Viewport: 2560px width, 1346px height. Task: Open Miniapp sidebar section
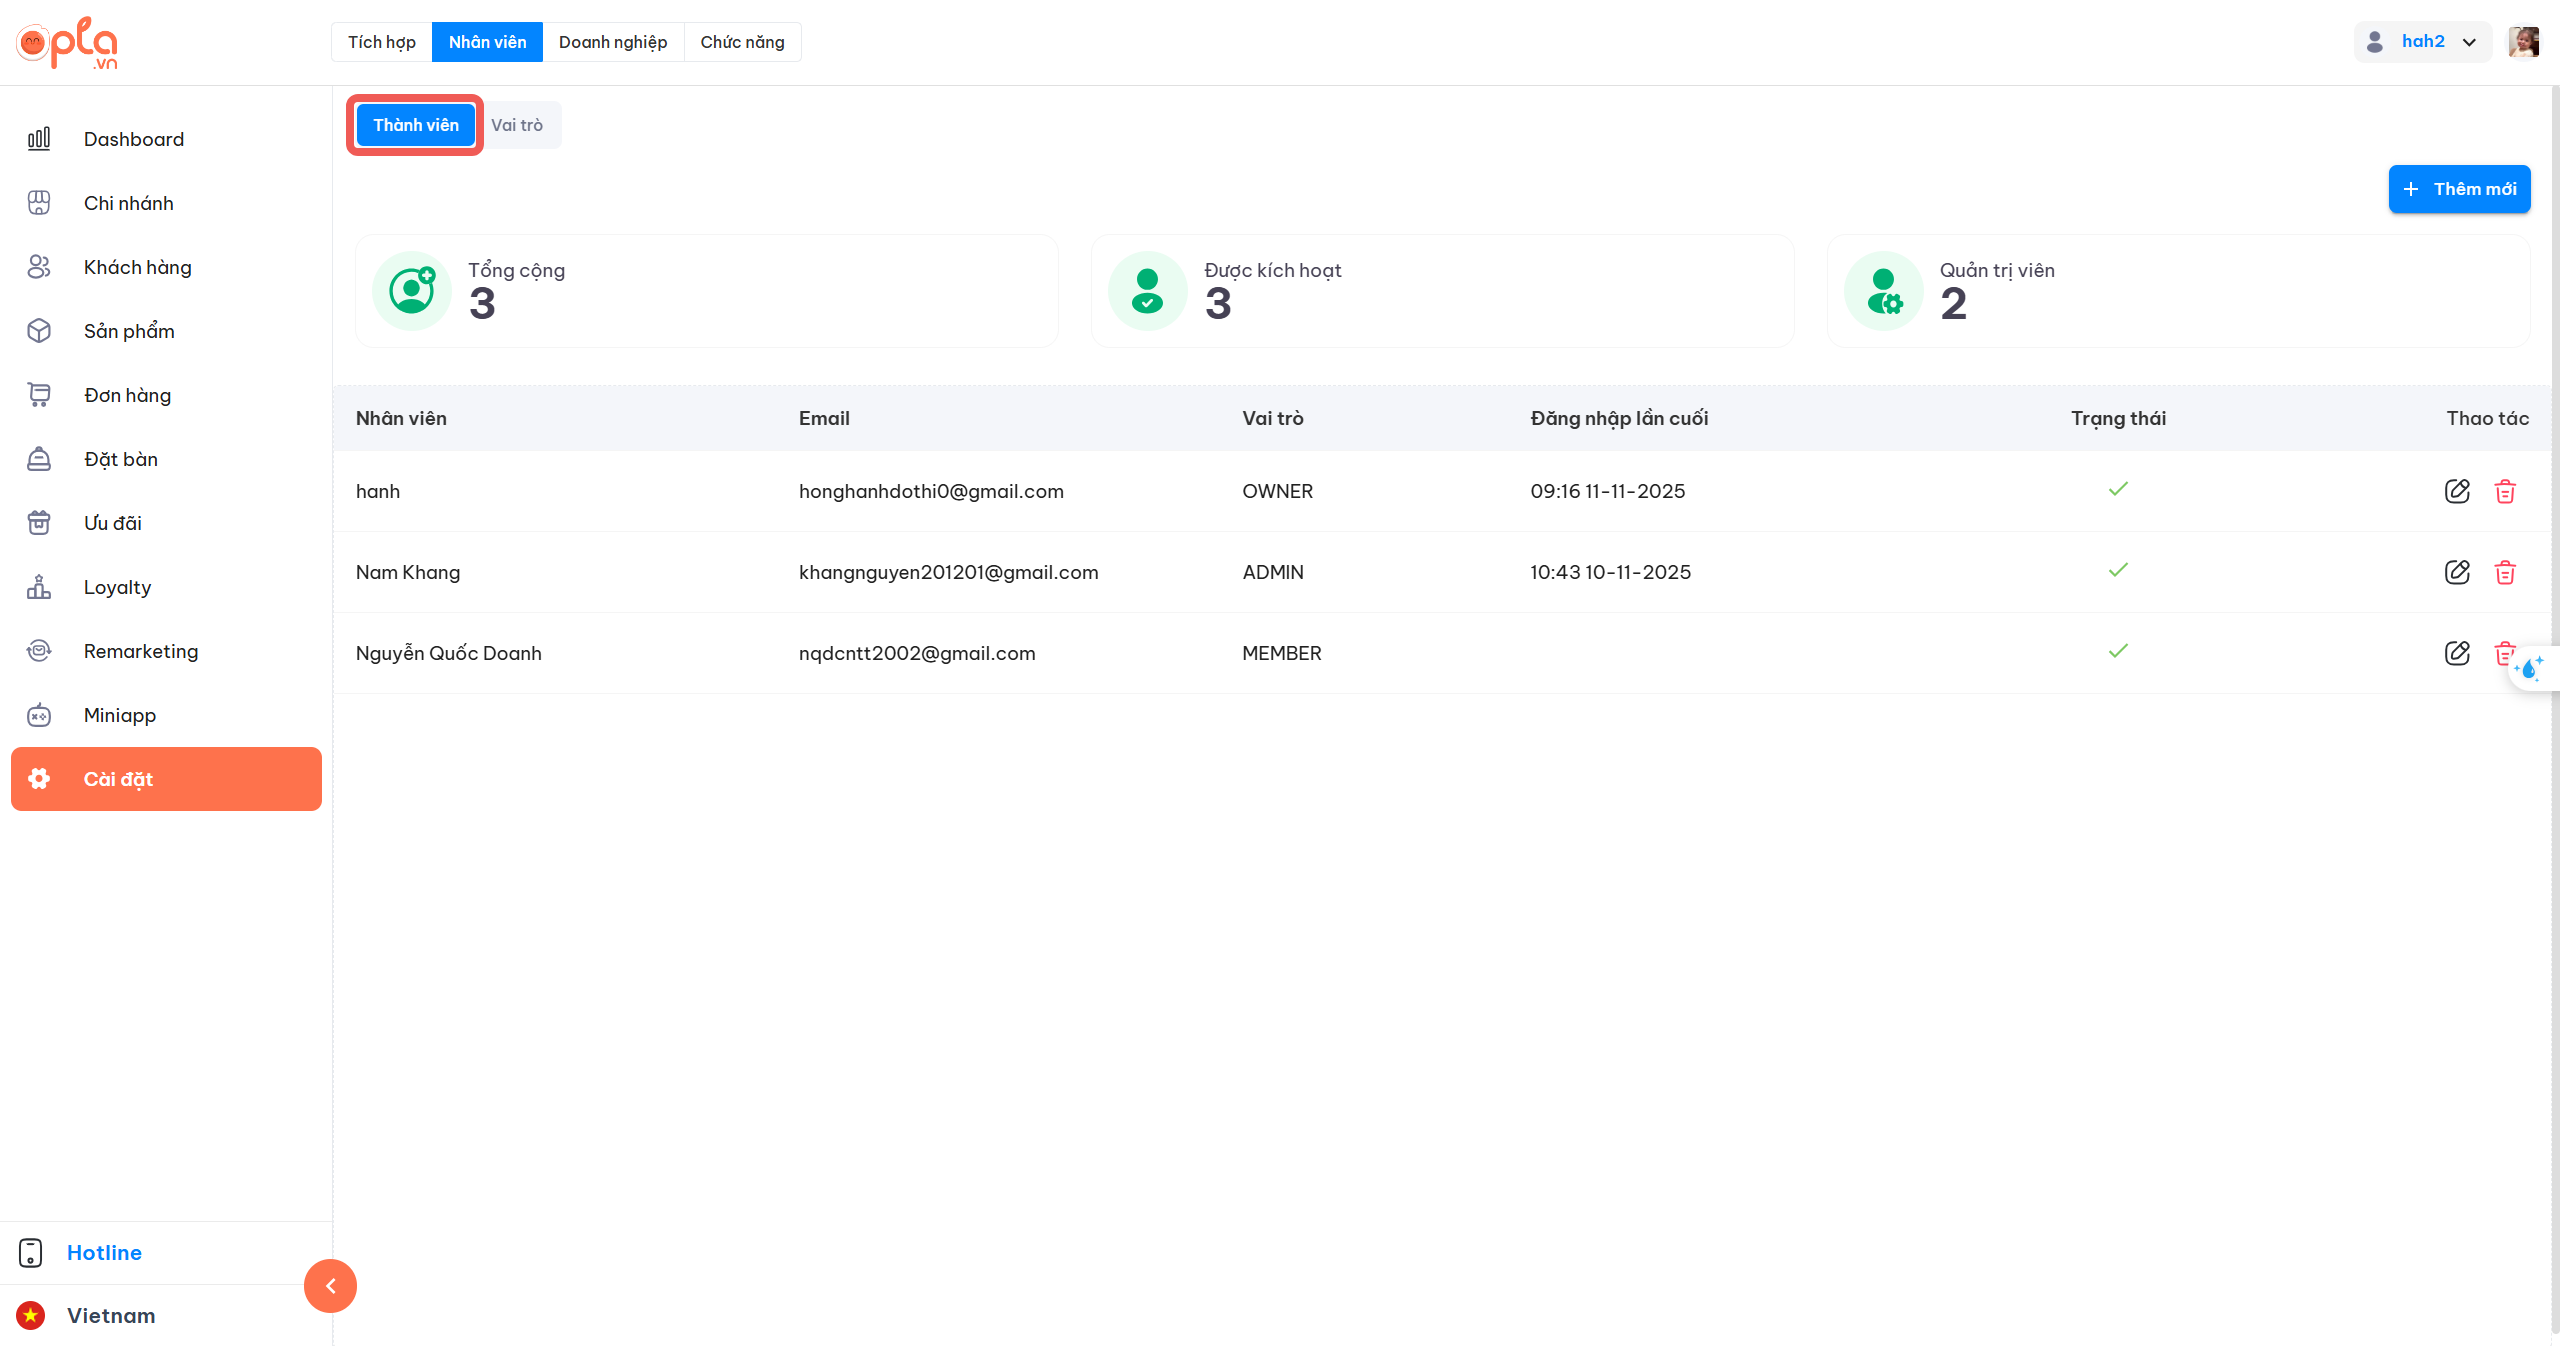click(x=120, y=715)
